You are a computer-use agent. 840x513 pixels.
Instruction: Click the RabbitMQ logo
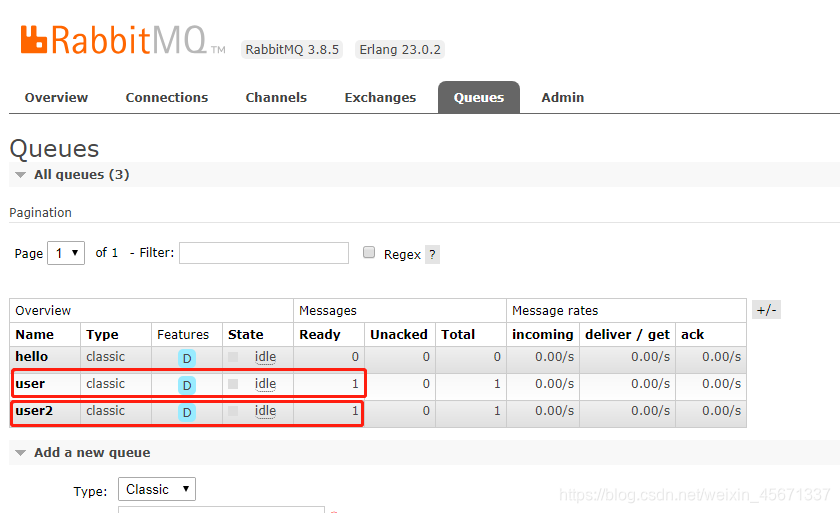tap(123, 40)
